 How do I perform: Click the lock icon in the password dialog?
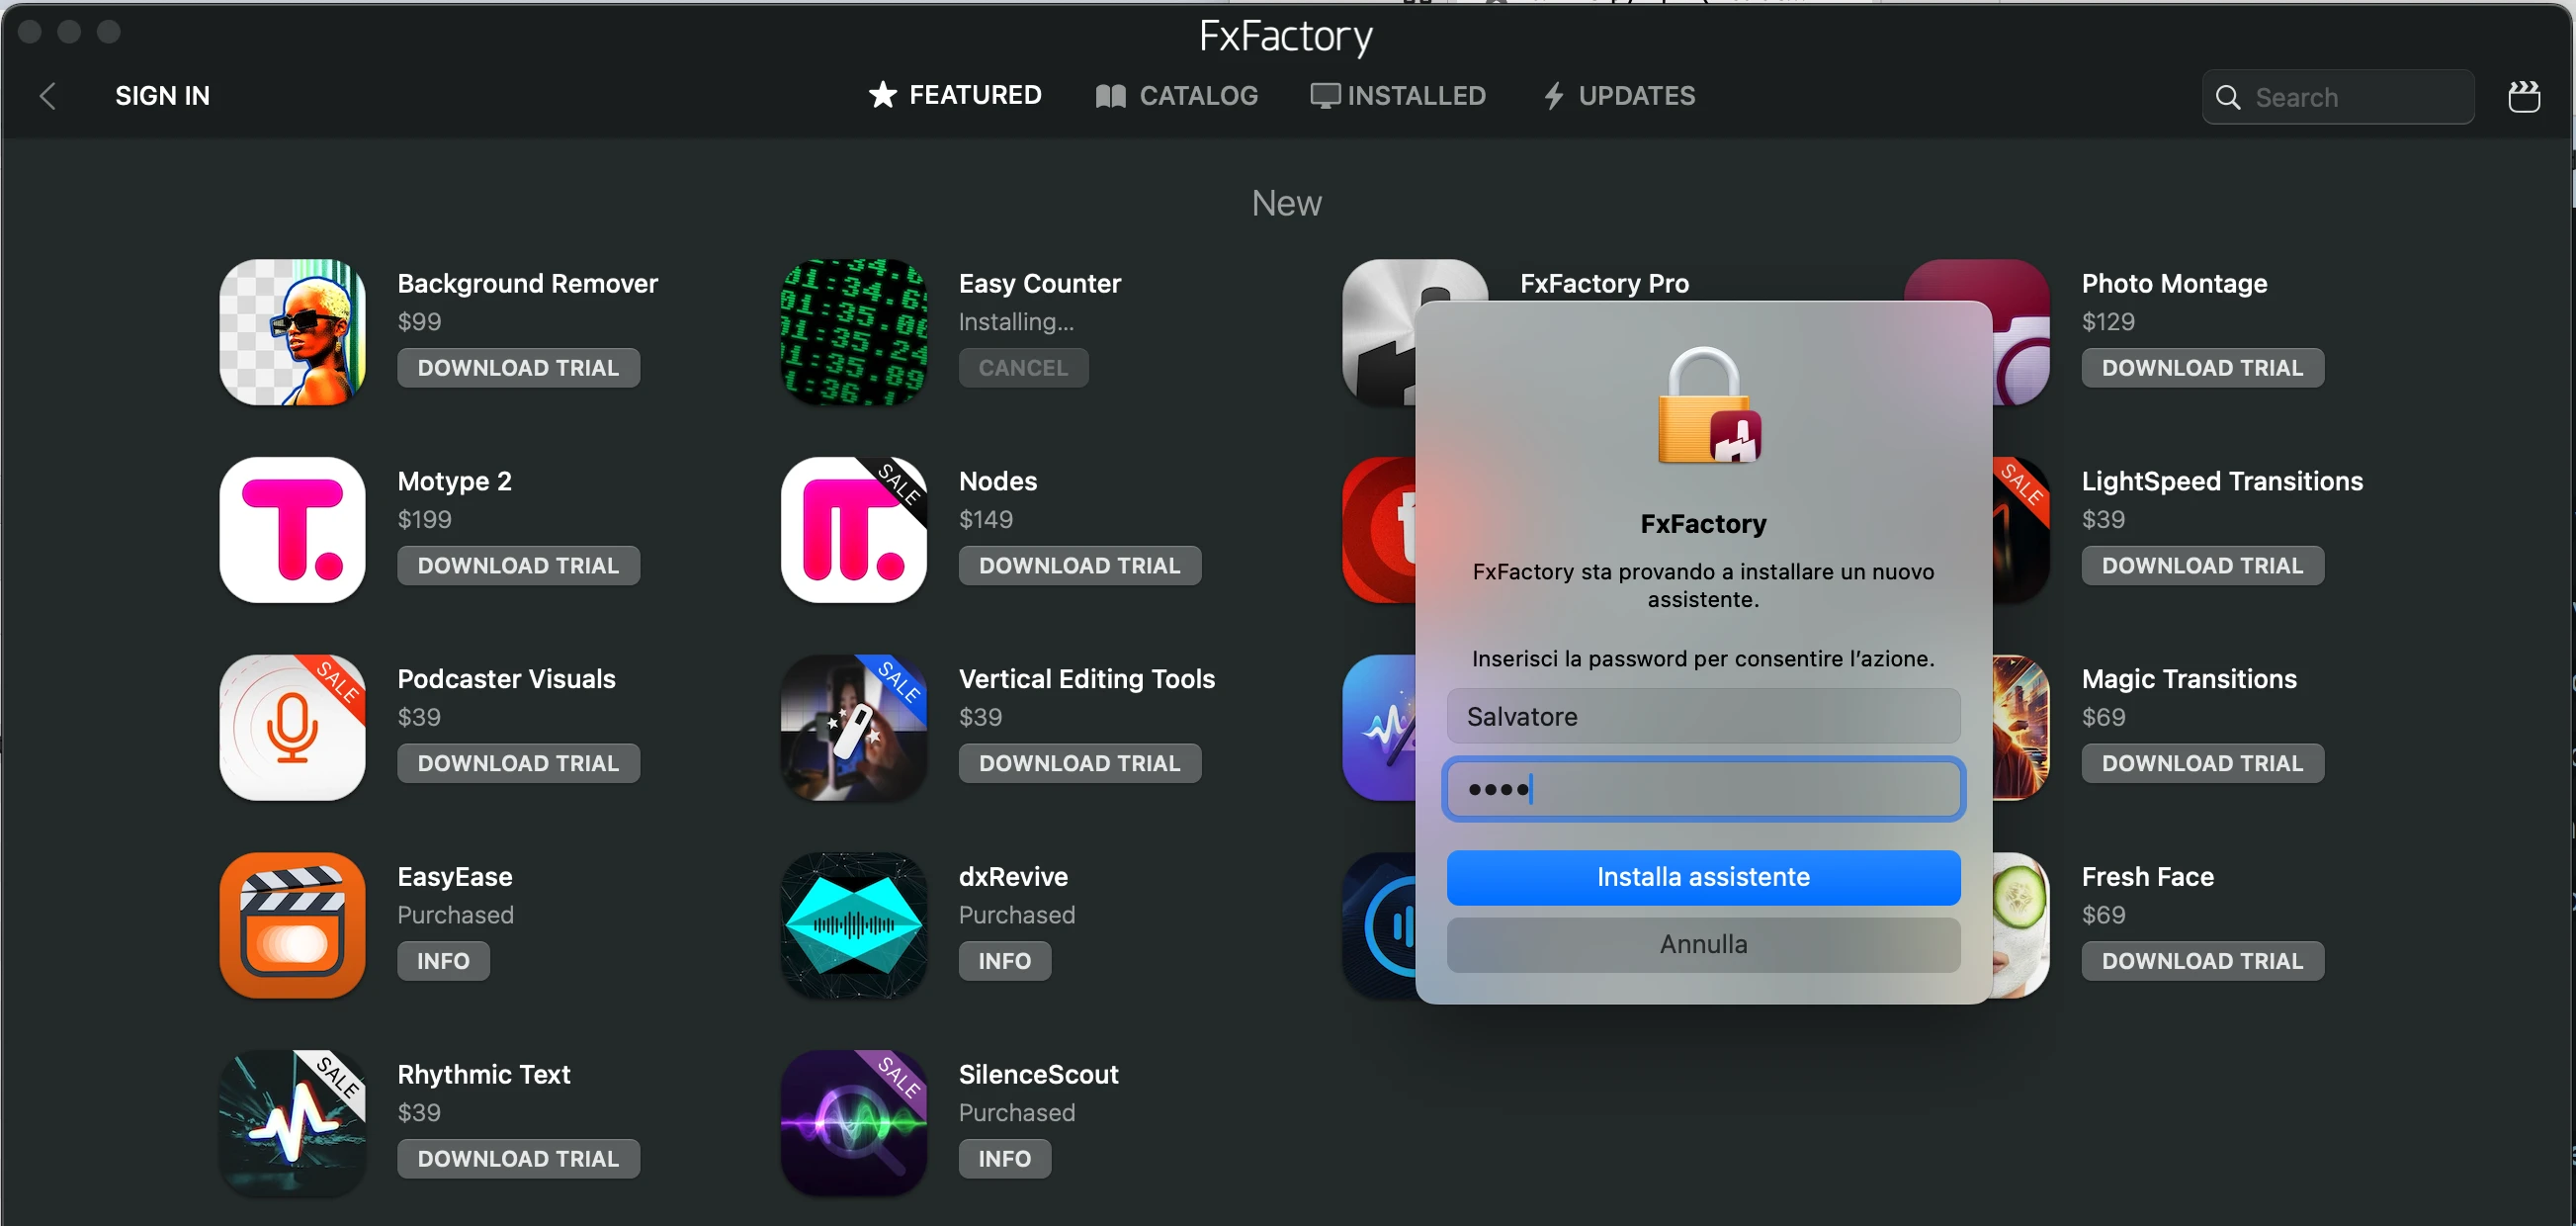1708,406
